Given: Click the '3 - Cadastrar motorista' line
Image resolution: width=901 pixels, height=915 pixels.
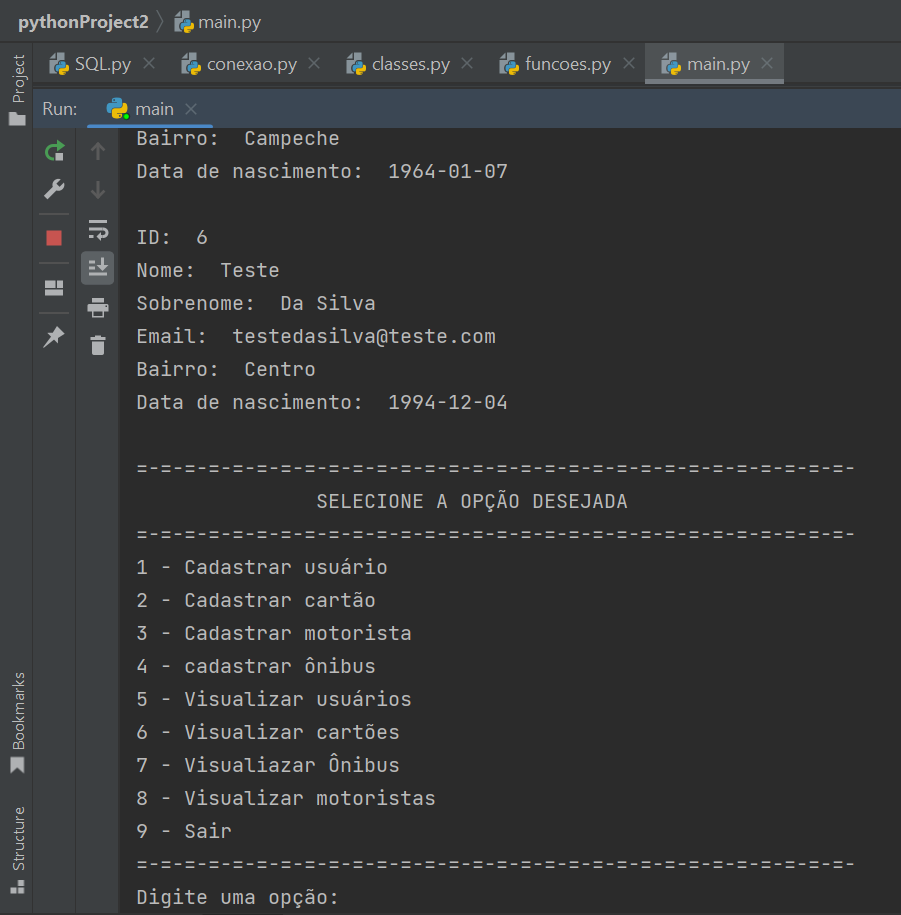Looking at the screenshot, I should tap(274, 634).
